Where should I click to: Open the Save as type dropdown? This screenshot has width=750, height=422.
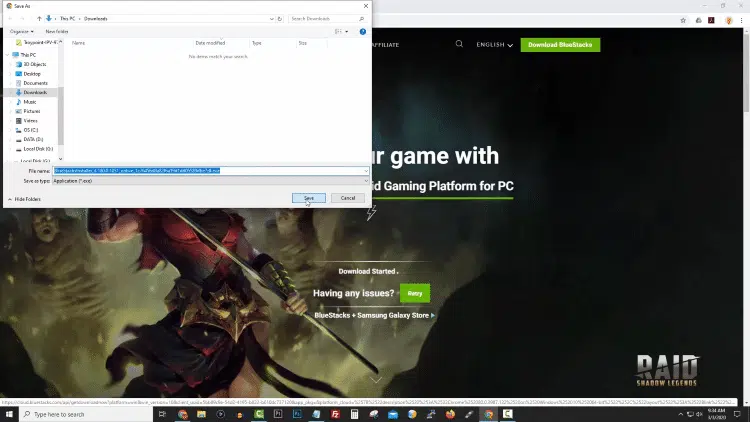click(211, 181)
